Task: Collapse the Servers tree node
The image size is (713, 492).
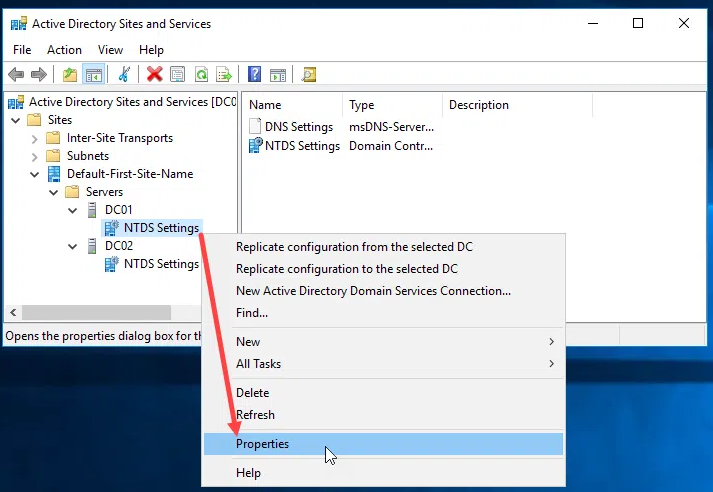Action: (x=54, y=193)
